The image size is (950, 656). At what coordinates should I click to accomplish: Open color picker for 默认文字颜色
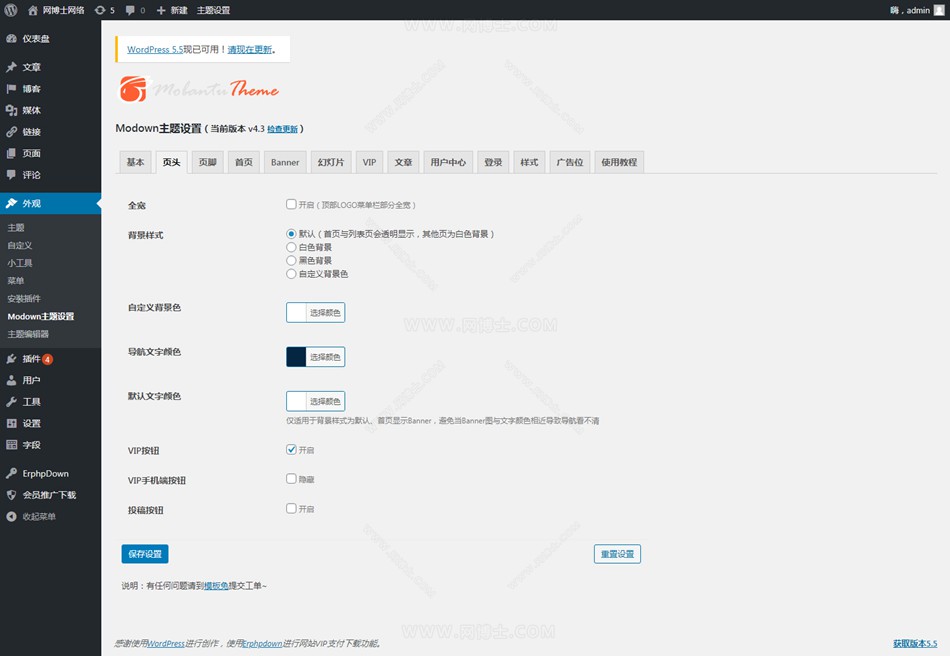tap(315, 401)
